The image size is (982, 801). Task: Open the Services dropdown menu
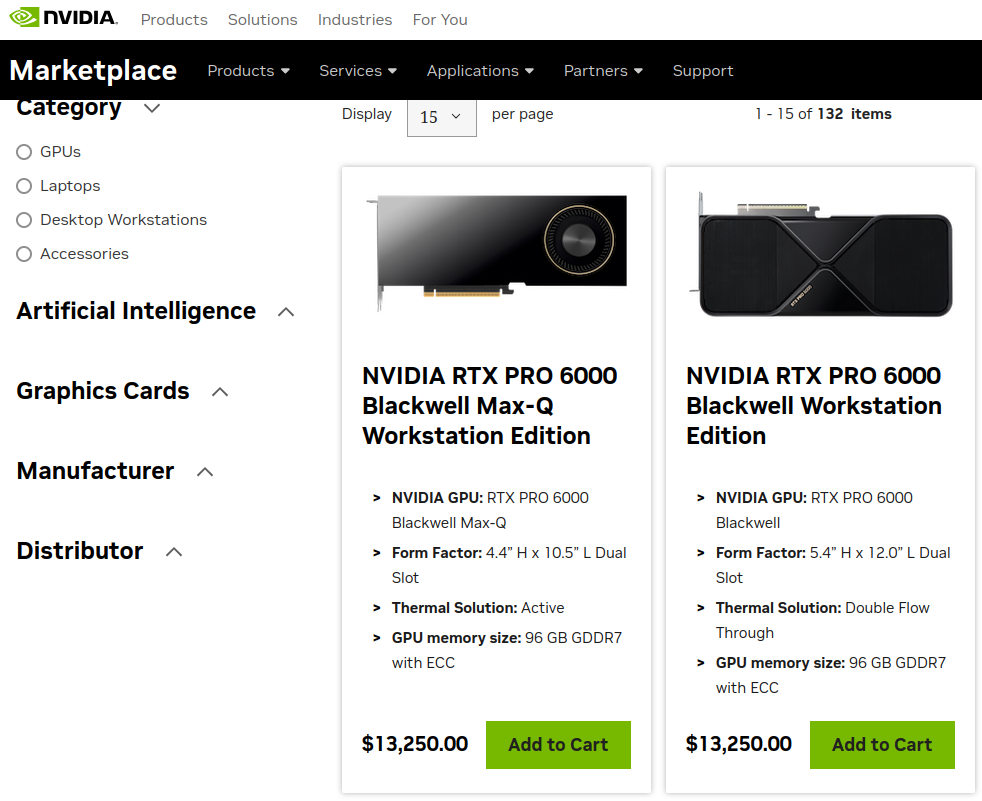(x=358, y=71)
